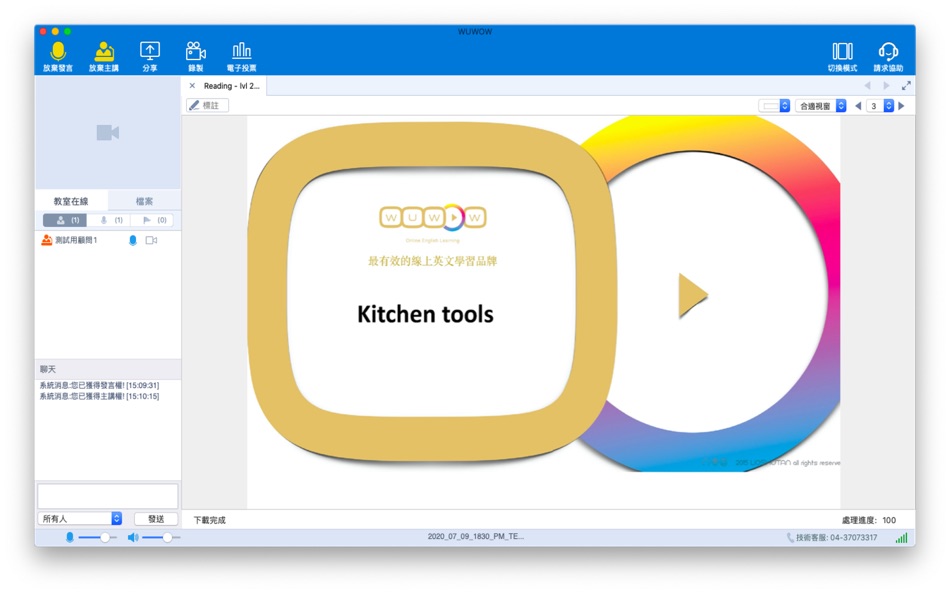Open the 電子投票 poll tool
Screen dimensions: 950x594
[242, 50]
